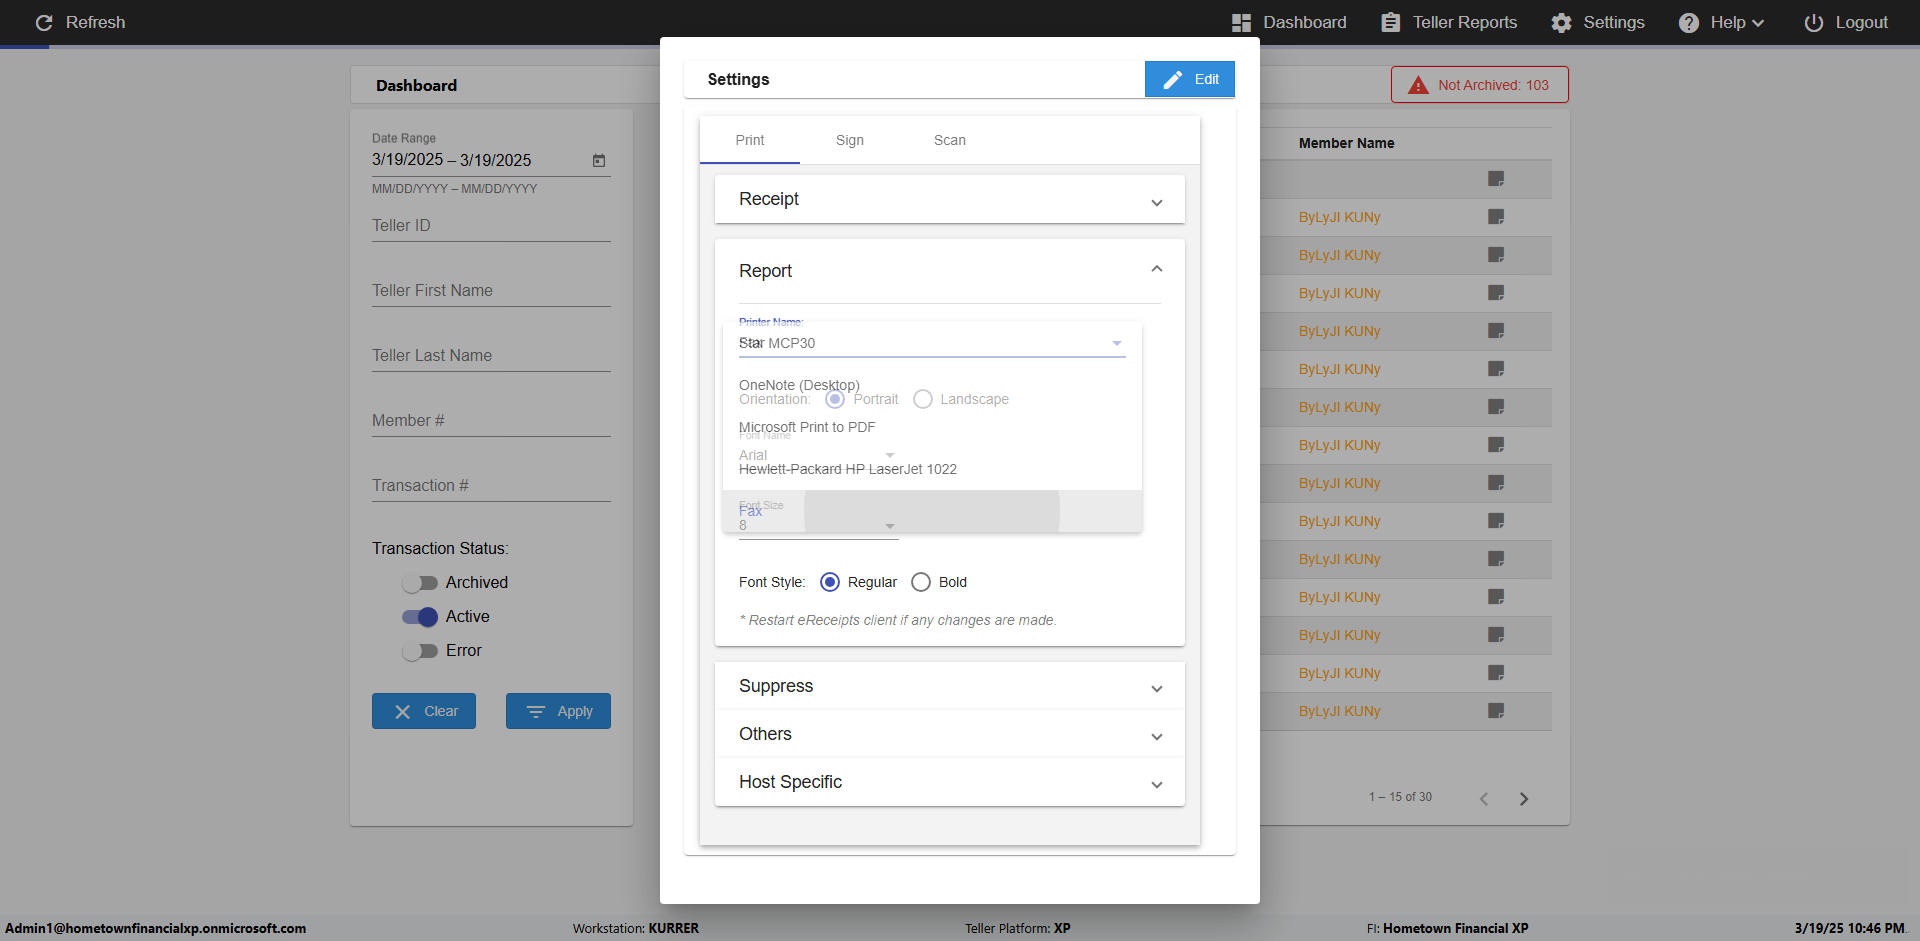This screenshot has width=1920, height=941.
Task: Enable the Archived status toggle
Action: point(420,583)
